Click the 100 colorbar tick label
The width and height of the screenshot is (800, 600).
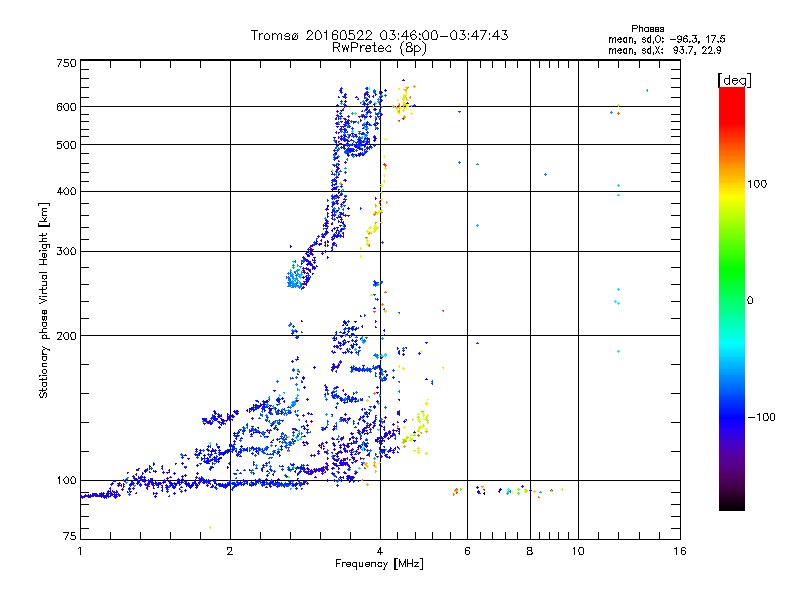[757, 184]
